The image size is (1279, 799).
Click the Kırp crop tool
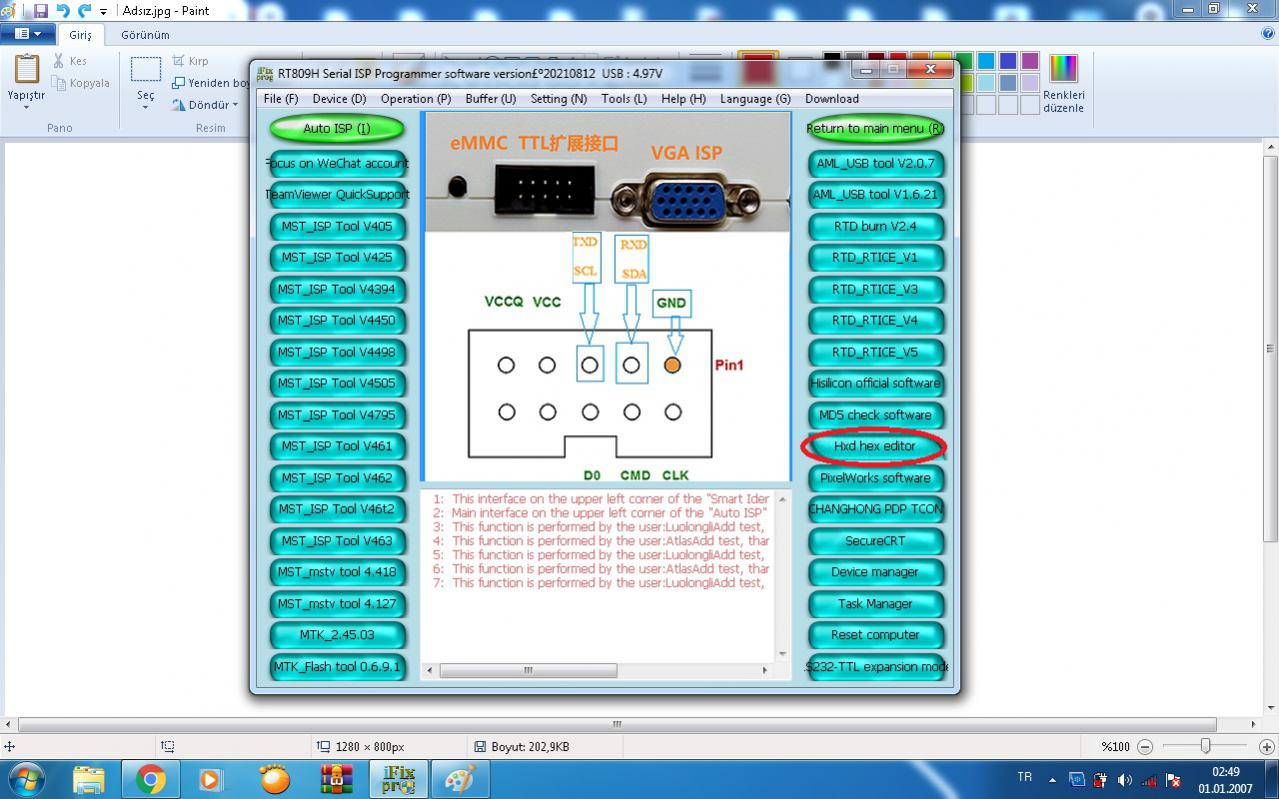click(190, 61)
